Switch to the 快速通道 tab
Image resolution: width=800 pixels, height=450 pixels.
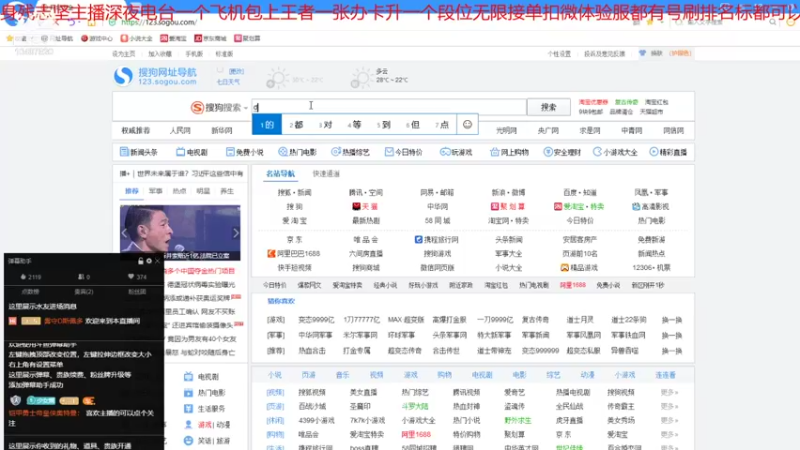pos(326,173)
